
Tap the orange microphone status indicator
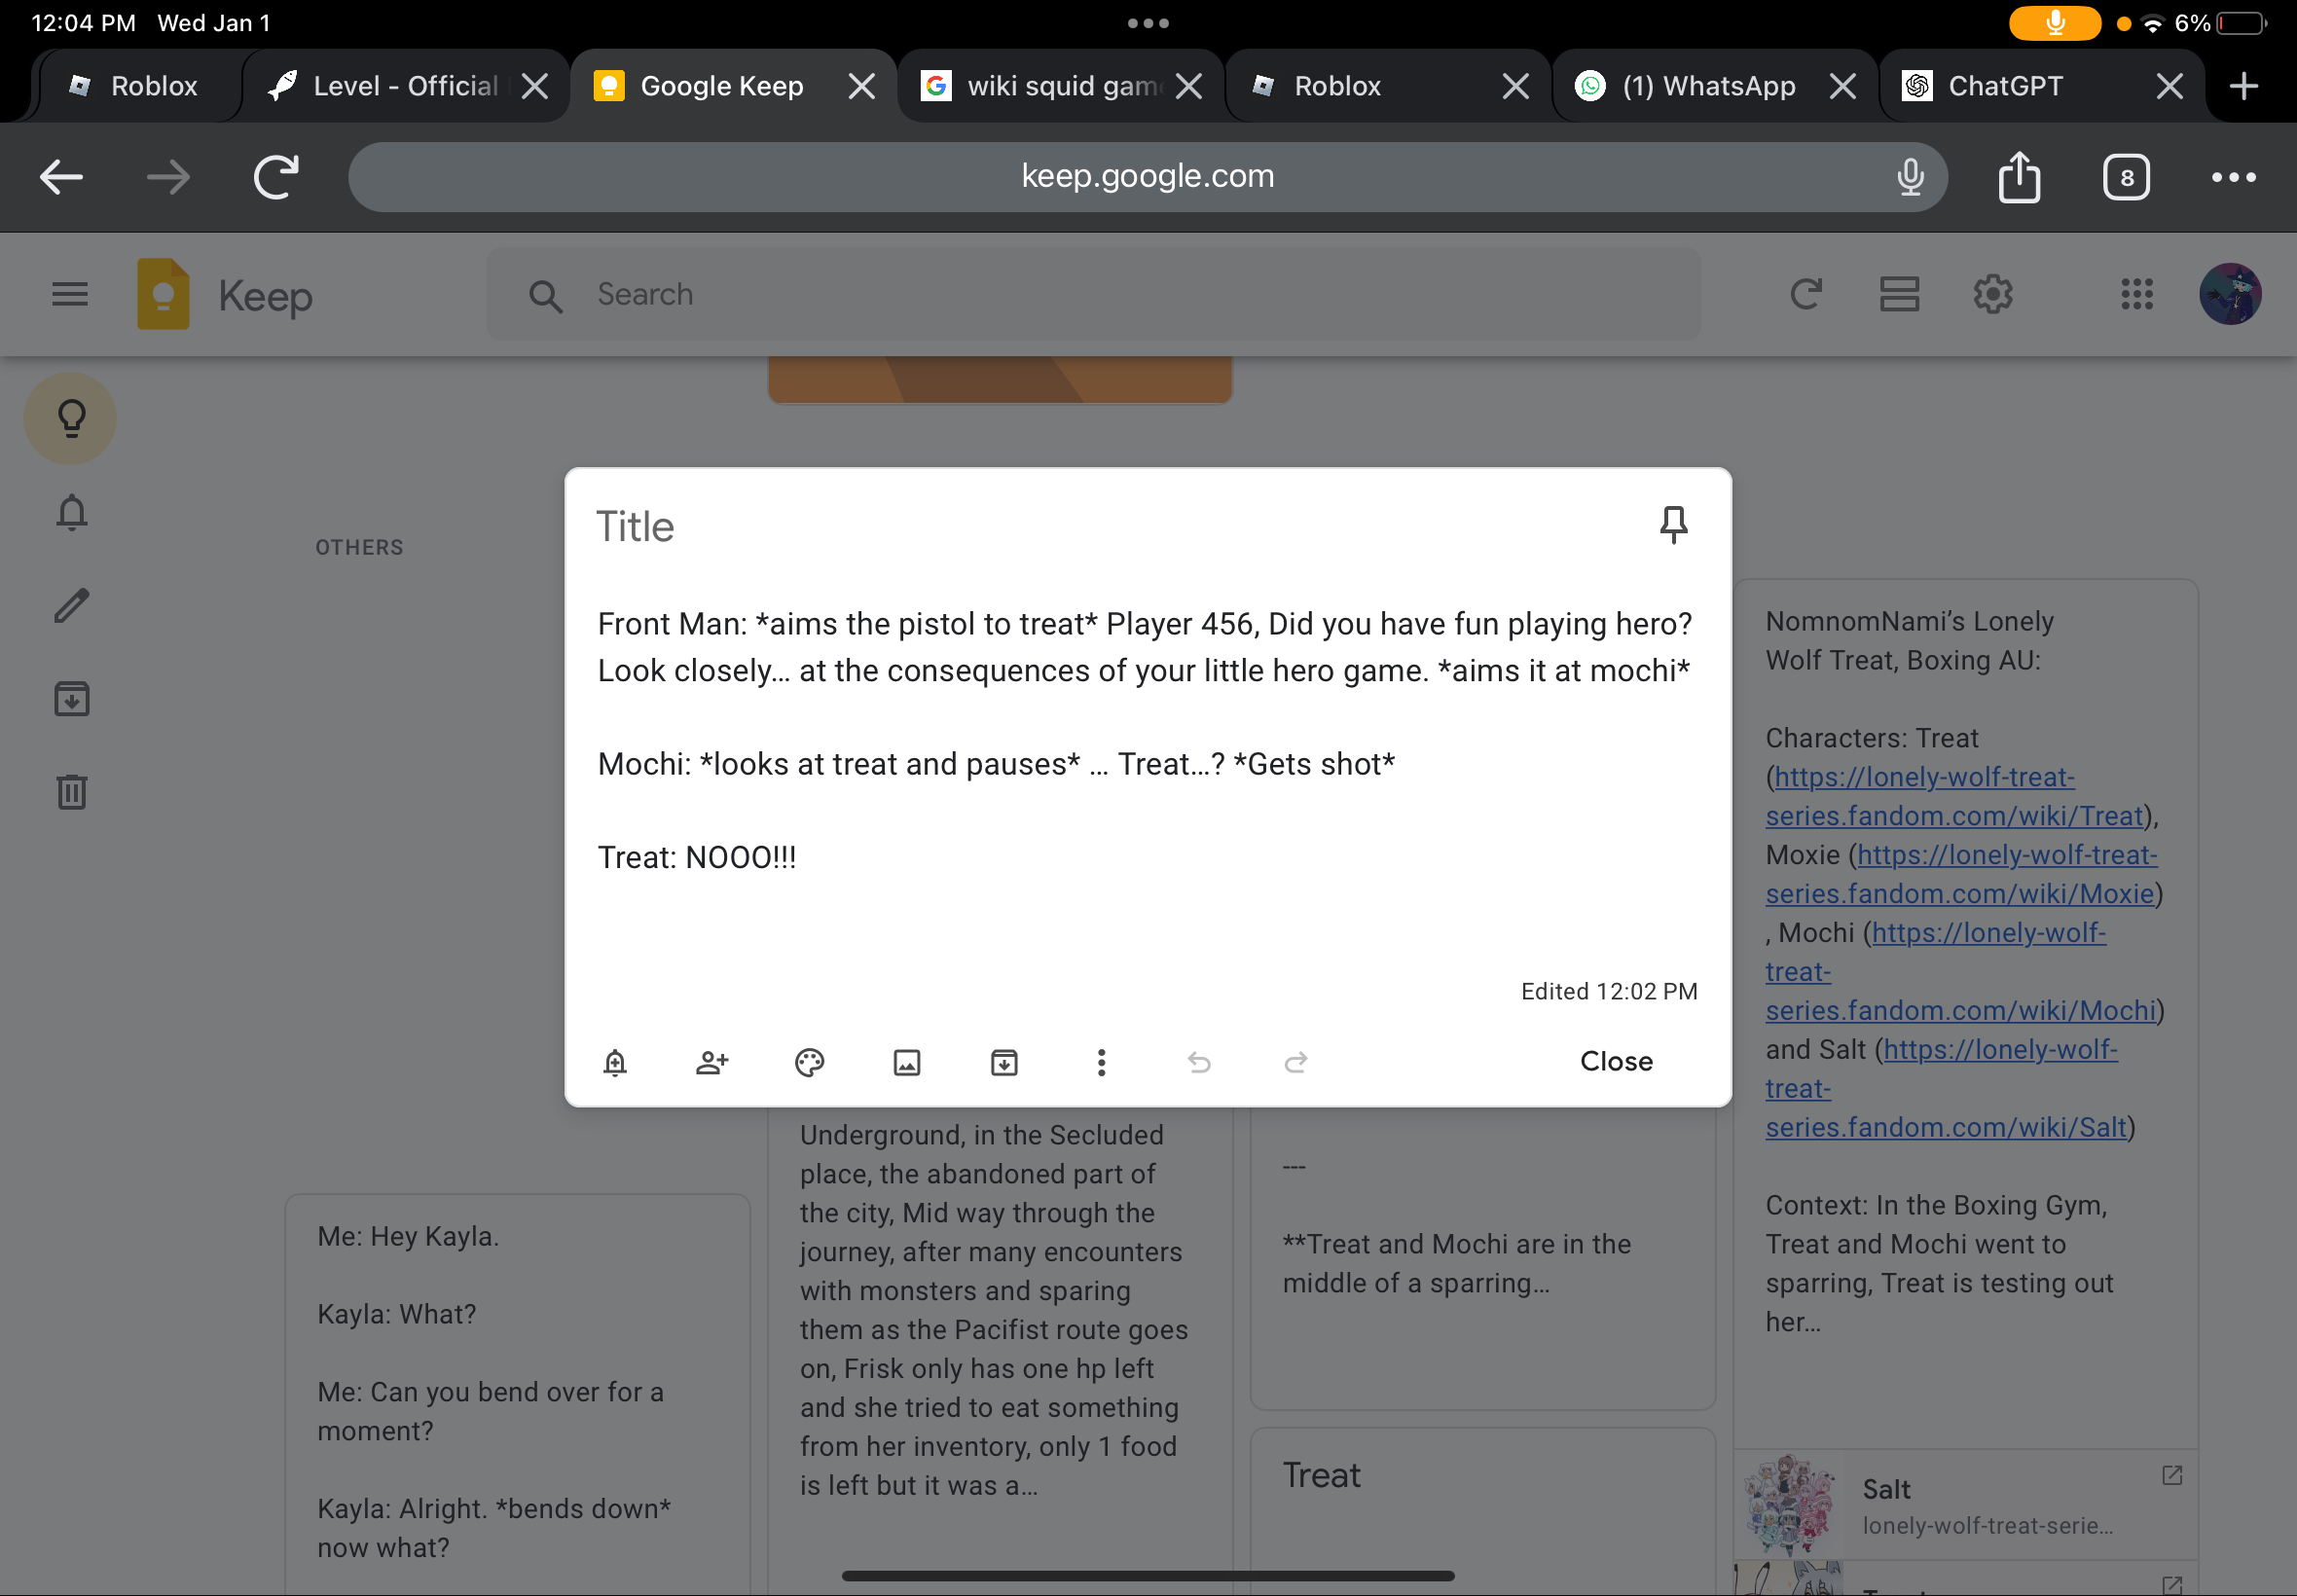point(2054,22)
